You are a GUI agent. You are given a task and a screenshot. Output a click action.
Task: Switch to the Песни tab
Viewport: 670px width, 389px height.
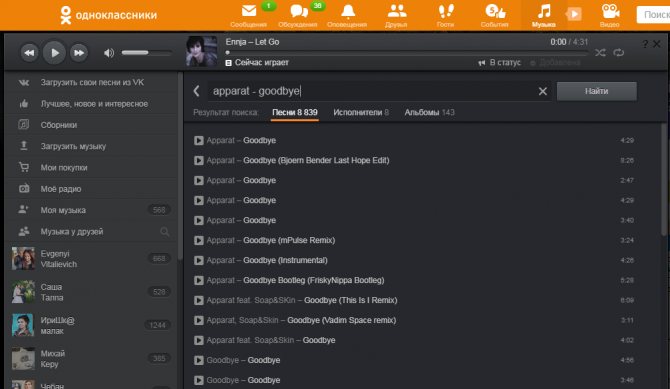[295, 112]
